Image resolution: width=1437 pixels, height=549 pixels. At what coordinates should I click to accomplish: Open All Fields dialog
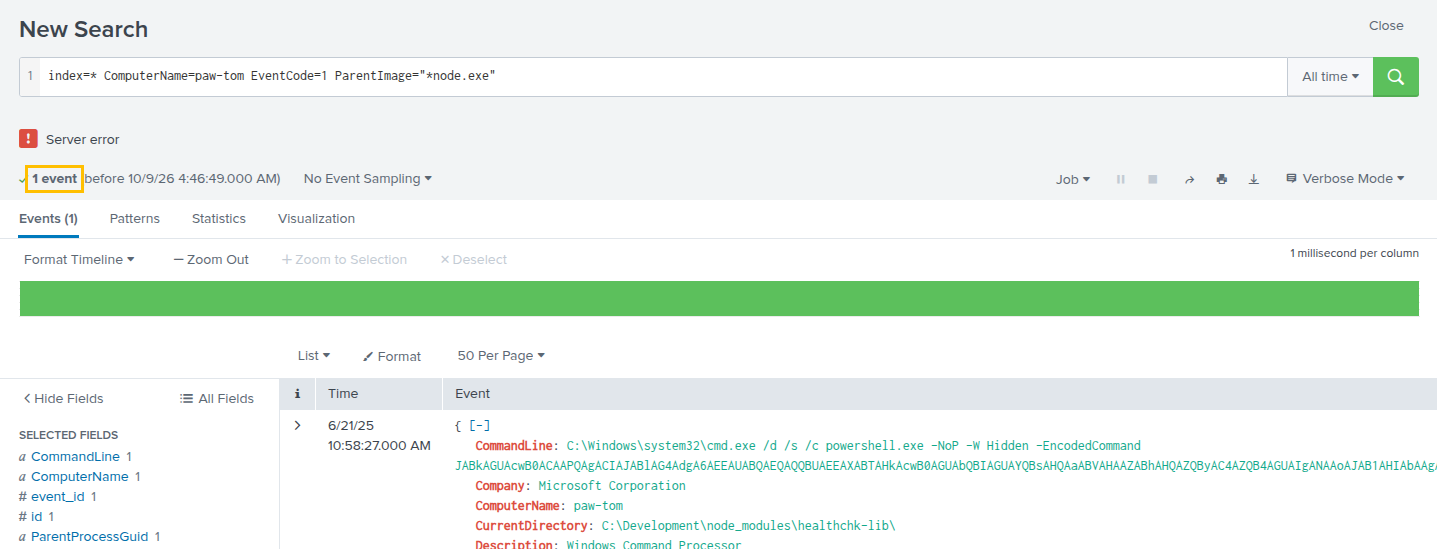pyautogui.click(x=217, y=398)
